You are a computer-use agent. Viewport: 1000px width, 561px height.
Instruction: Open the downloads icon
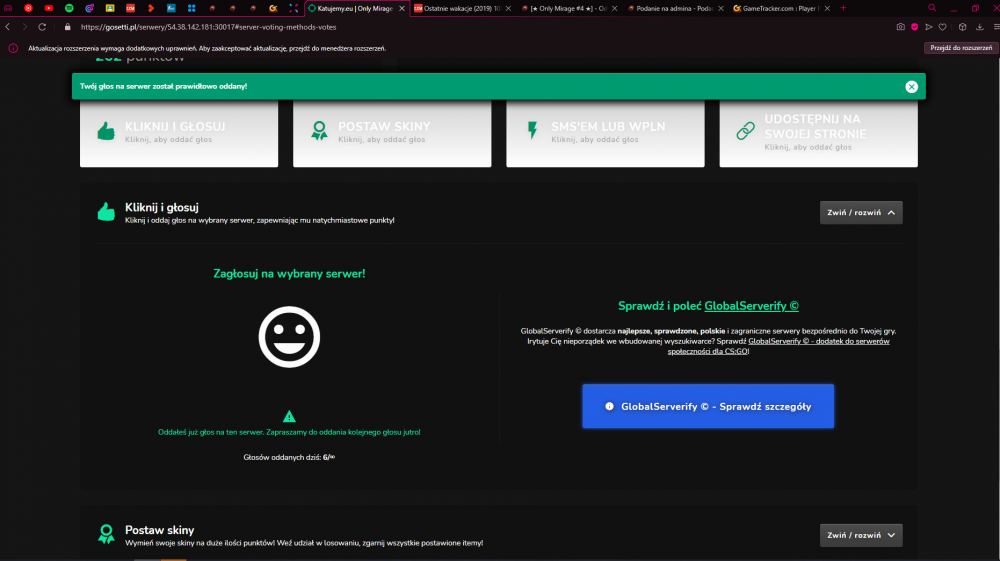(x=980, y=27)
